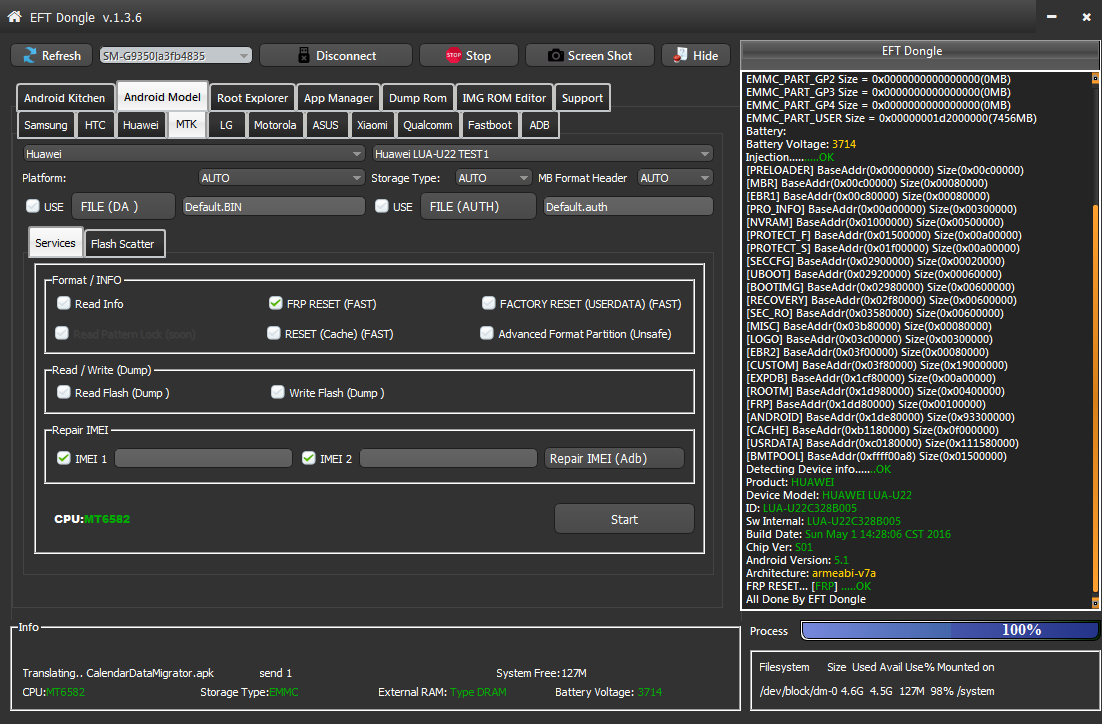1102x724 pixels.
Task: Toggle USE checkbox for FILE (AUTH)
Action: click(382, 206)
